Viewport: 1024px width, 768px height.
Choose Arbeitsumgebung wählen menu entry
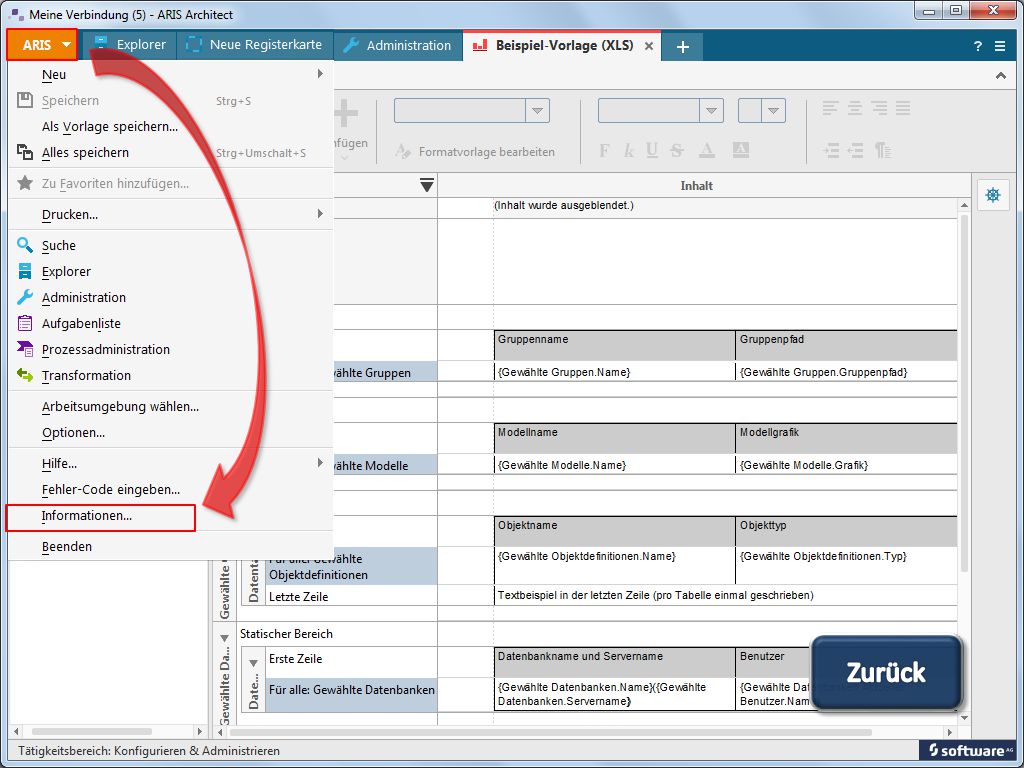point(170,406)
